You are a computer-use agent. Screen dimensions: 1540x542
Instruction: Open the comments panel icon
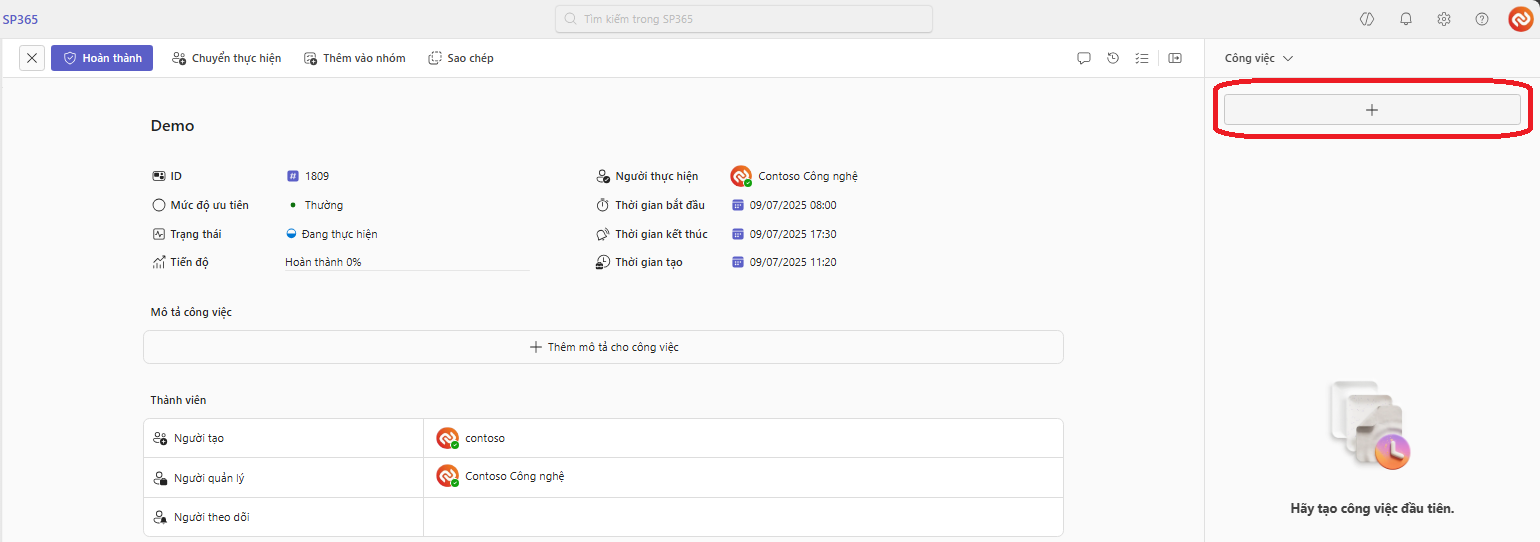[1083, 58]
